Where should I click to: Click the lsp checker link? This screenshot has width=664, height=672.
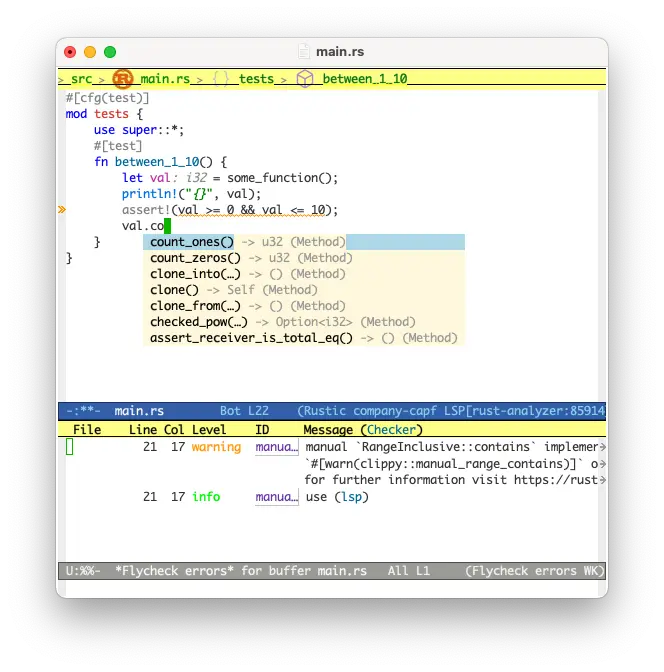click(352, 497)
